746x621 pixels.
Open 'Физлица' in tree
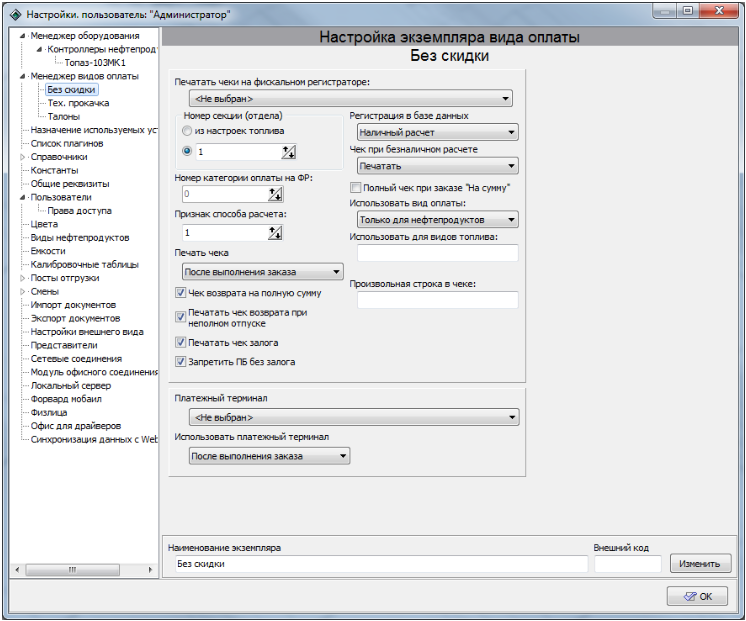pos(49,413)
